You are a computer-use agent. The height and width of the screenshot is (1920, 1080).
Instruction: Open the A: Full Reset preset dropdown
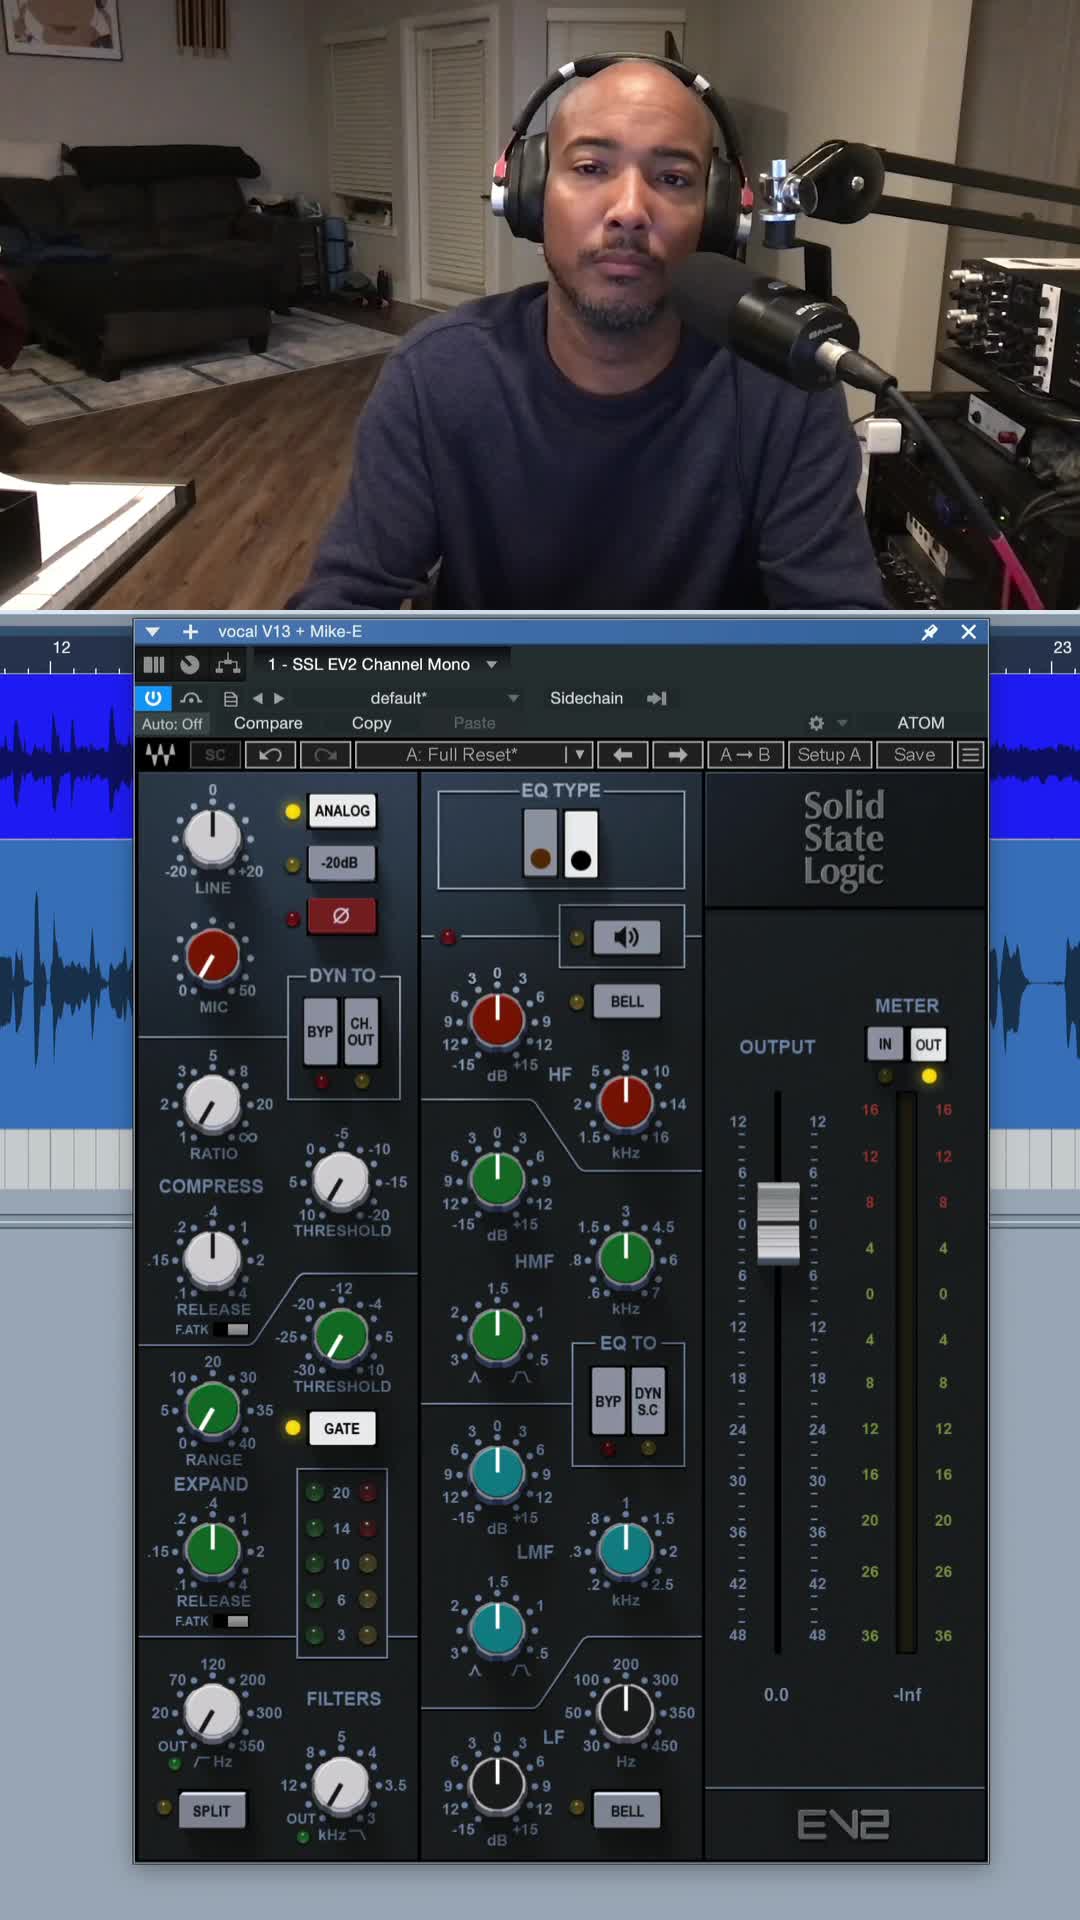[474, 755]
